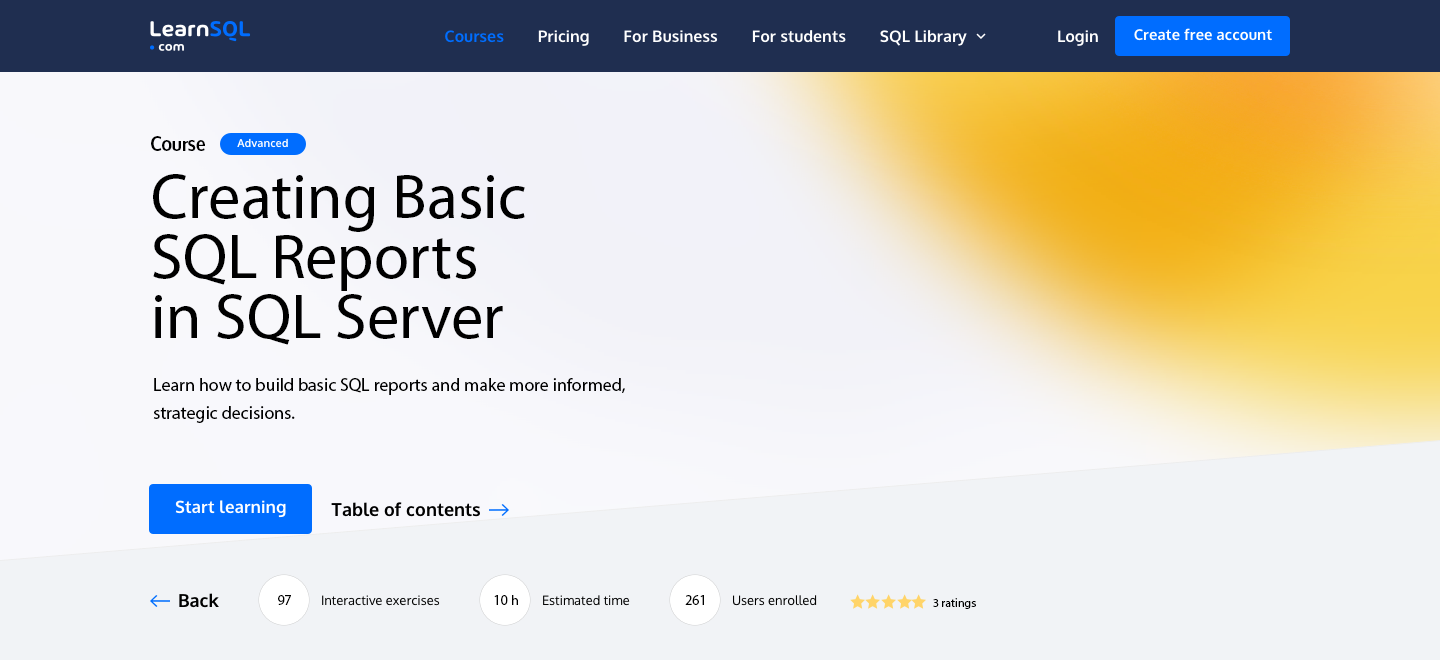Click the 10 h time circle

(x=505, y=600)
